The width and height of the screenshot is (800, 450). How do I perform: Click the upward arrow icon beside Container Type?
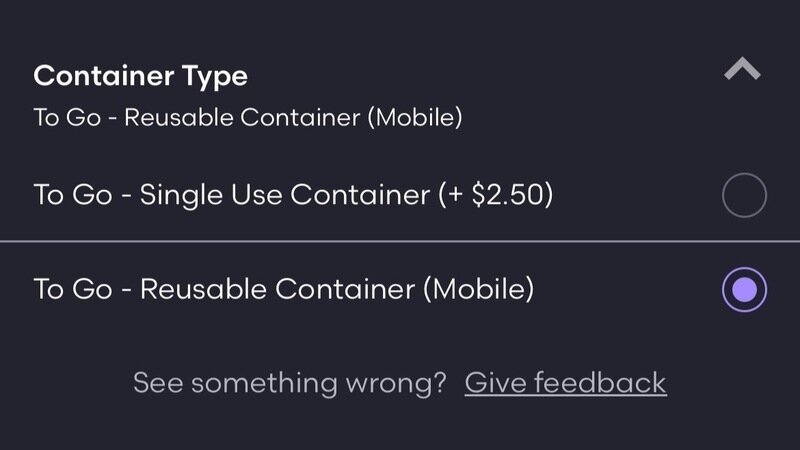tap(743, 70)
